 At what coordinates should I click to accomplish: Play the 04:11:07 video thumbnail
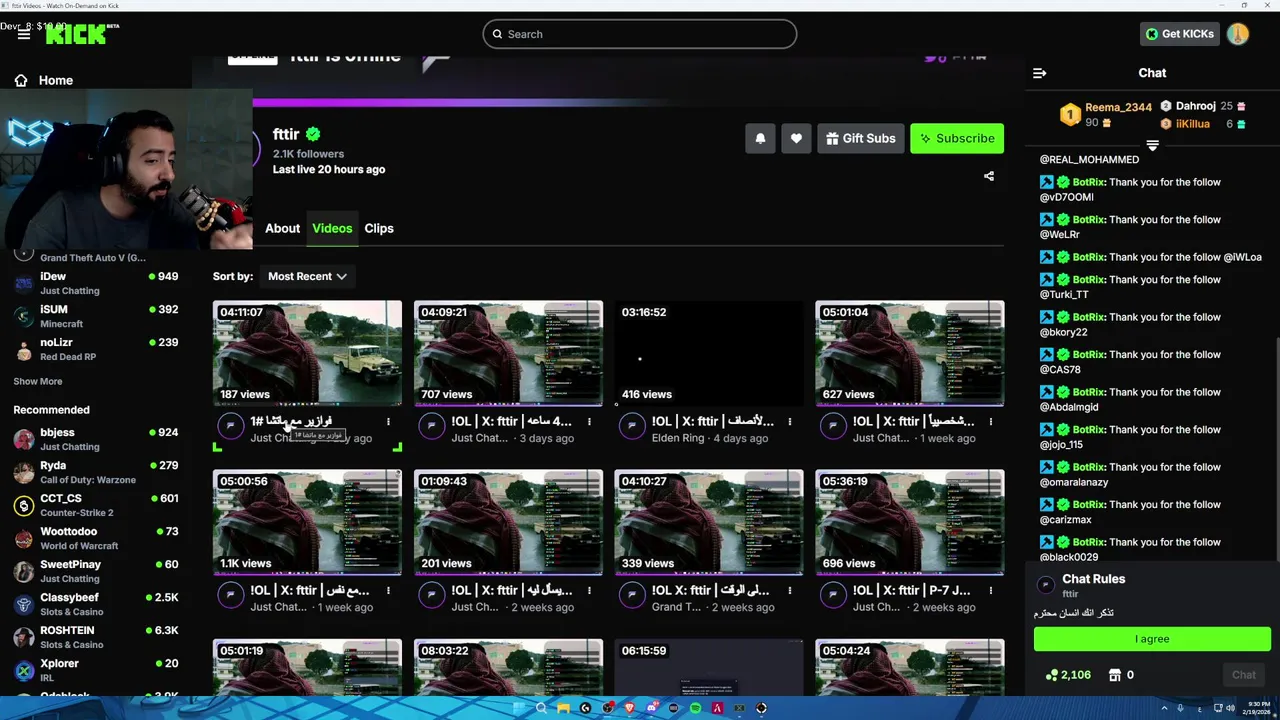(307, 353)
